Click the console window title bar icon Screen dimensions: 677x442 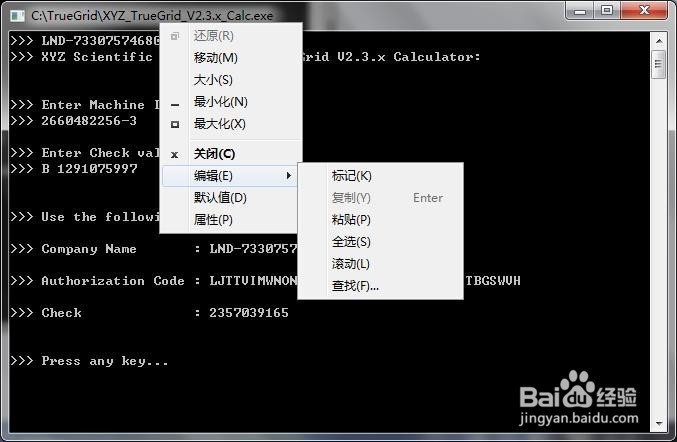17,16
